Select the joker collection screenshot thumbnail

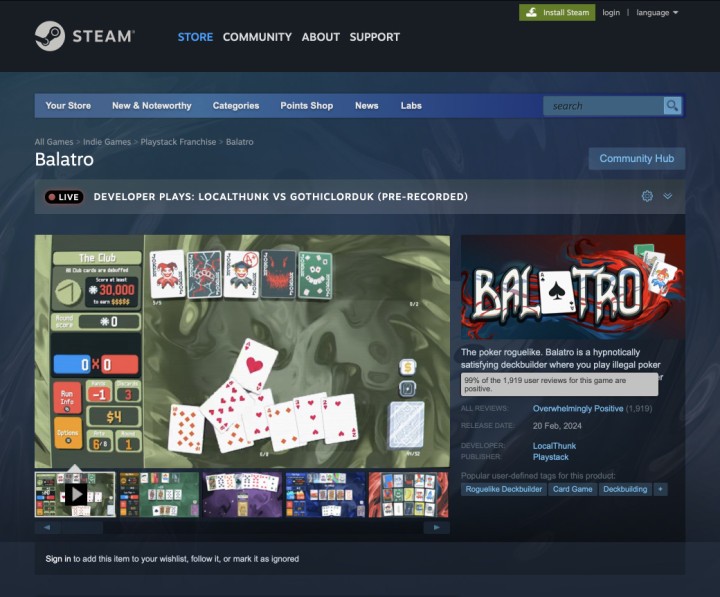tap(408, 495)
